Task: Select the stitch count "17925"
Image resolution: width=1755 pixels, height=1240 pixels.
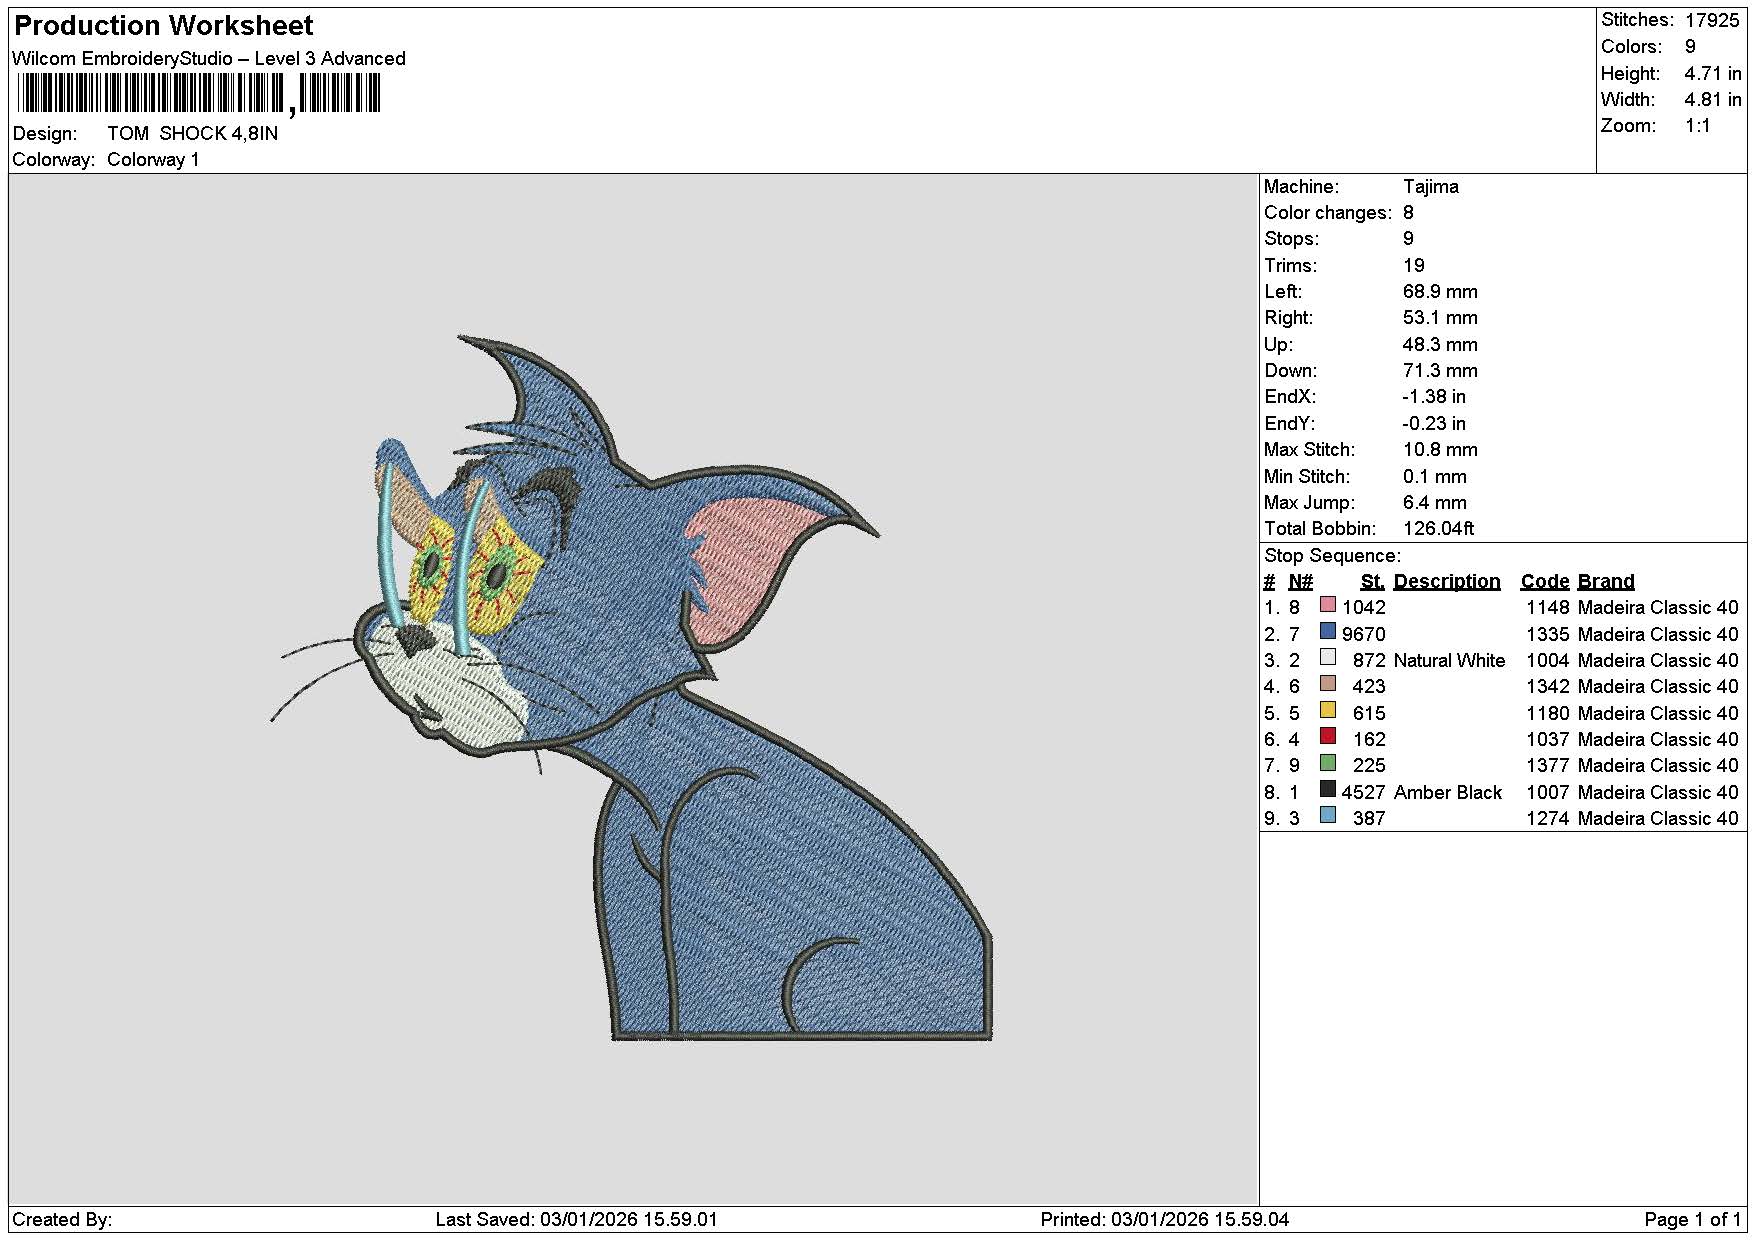Action: pos(1712,20)
